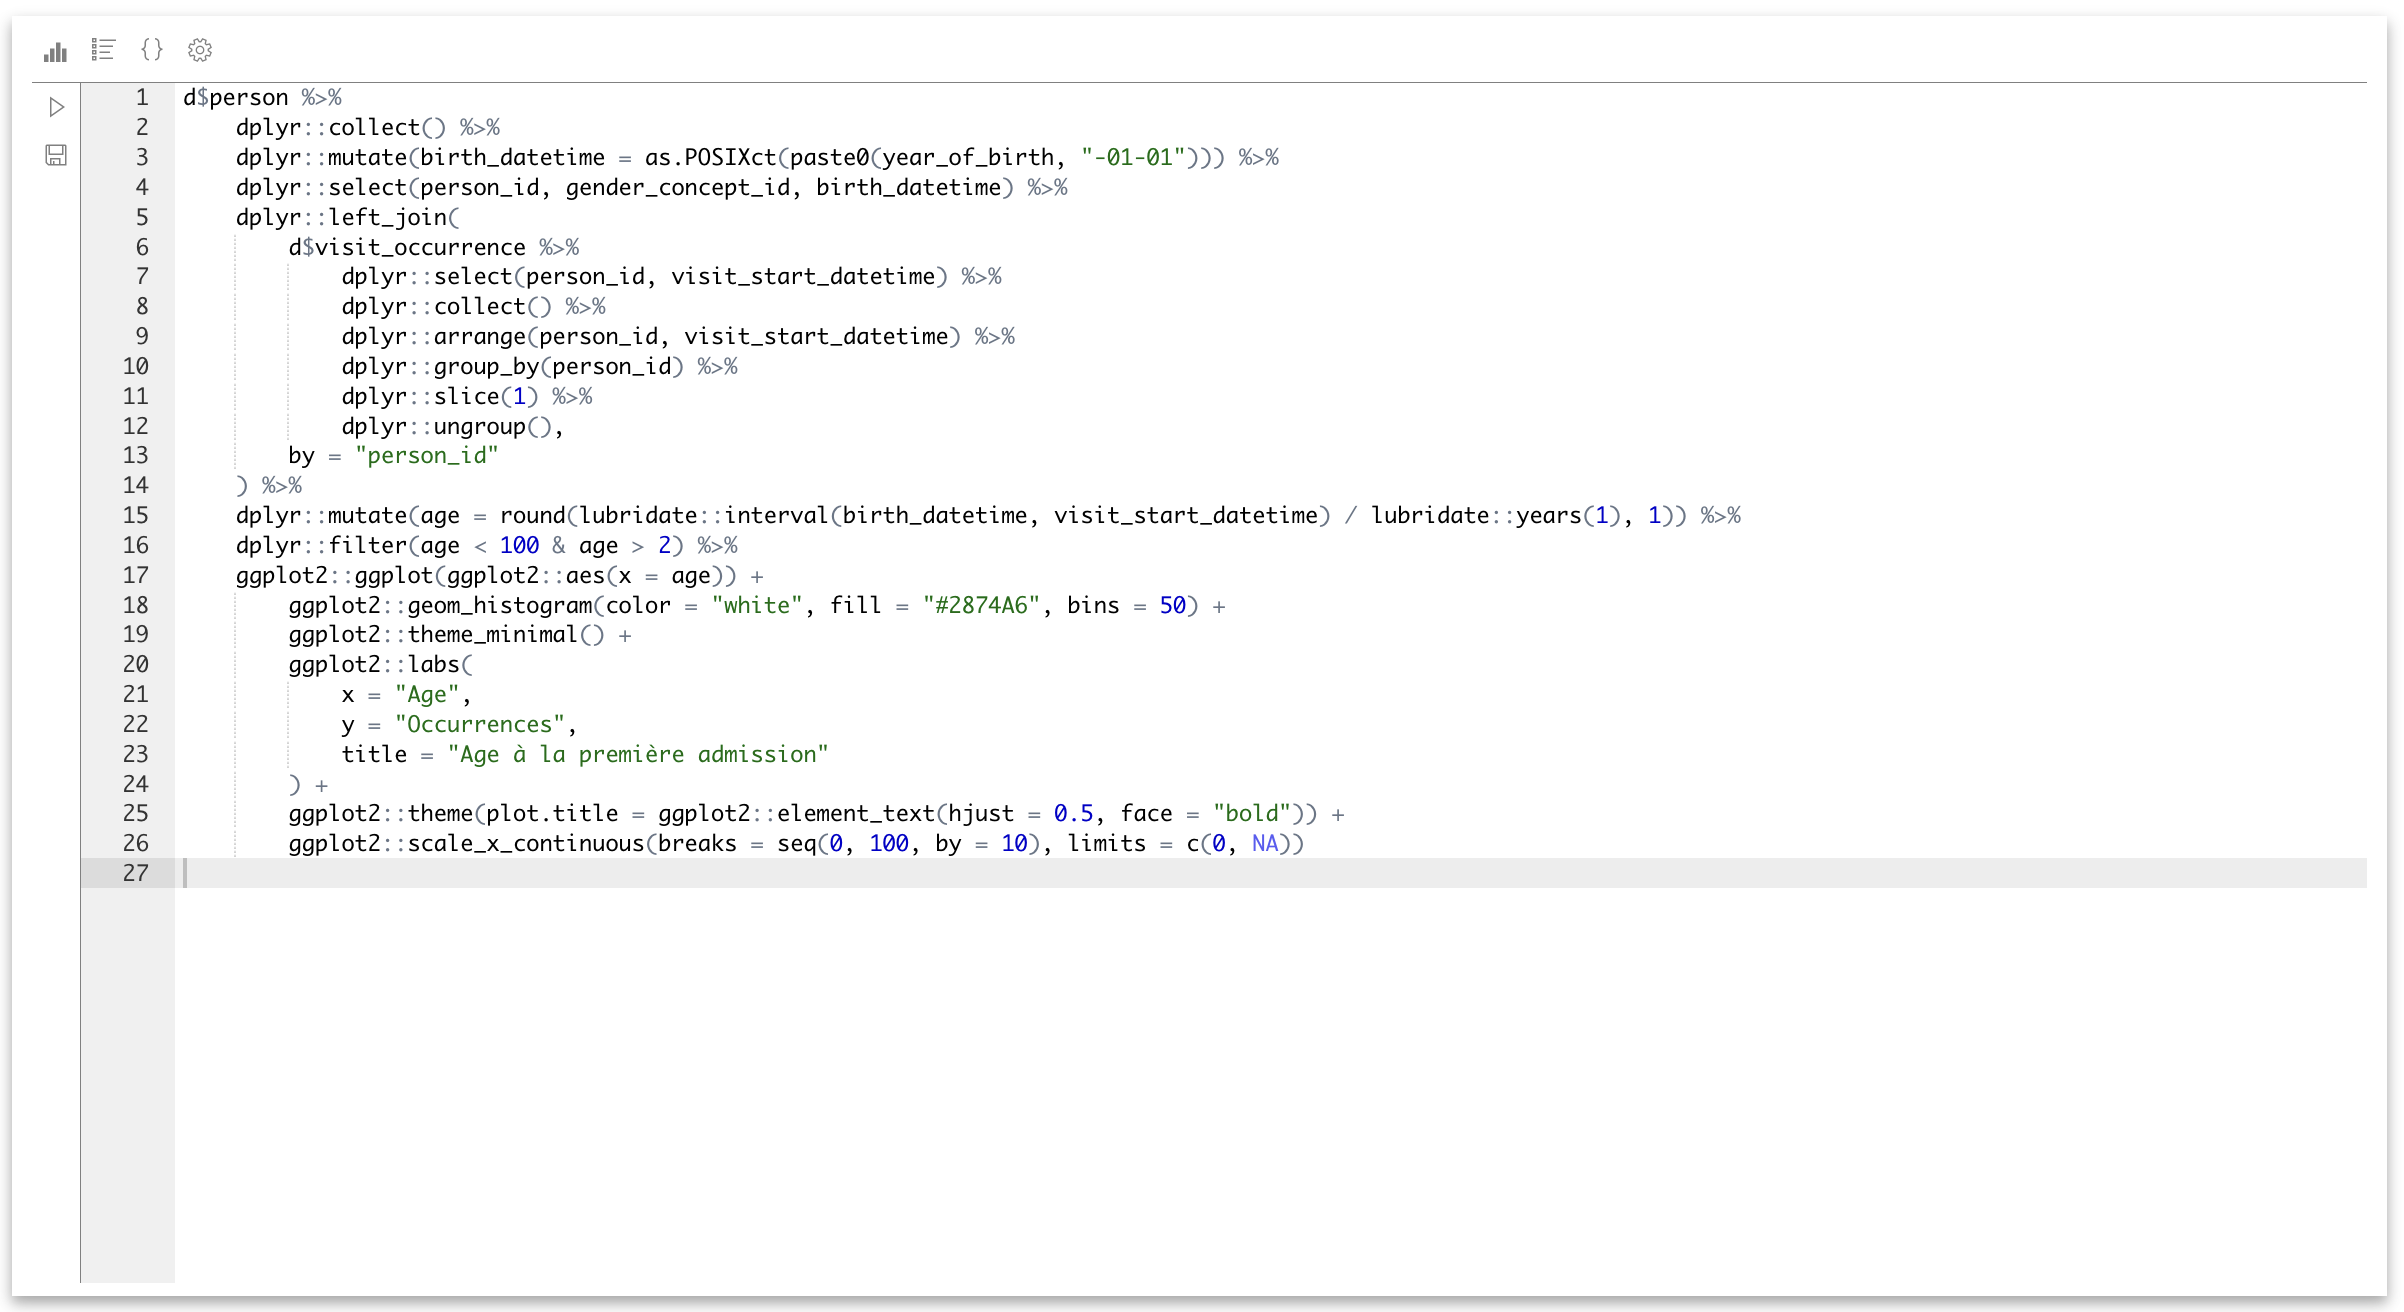The width and height of the screenshot is (2404, 1312).
Task: Click the bins value 50 on line 18
Action: coord(1172,606)
